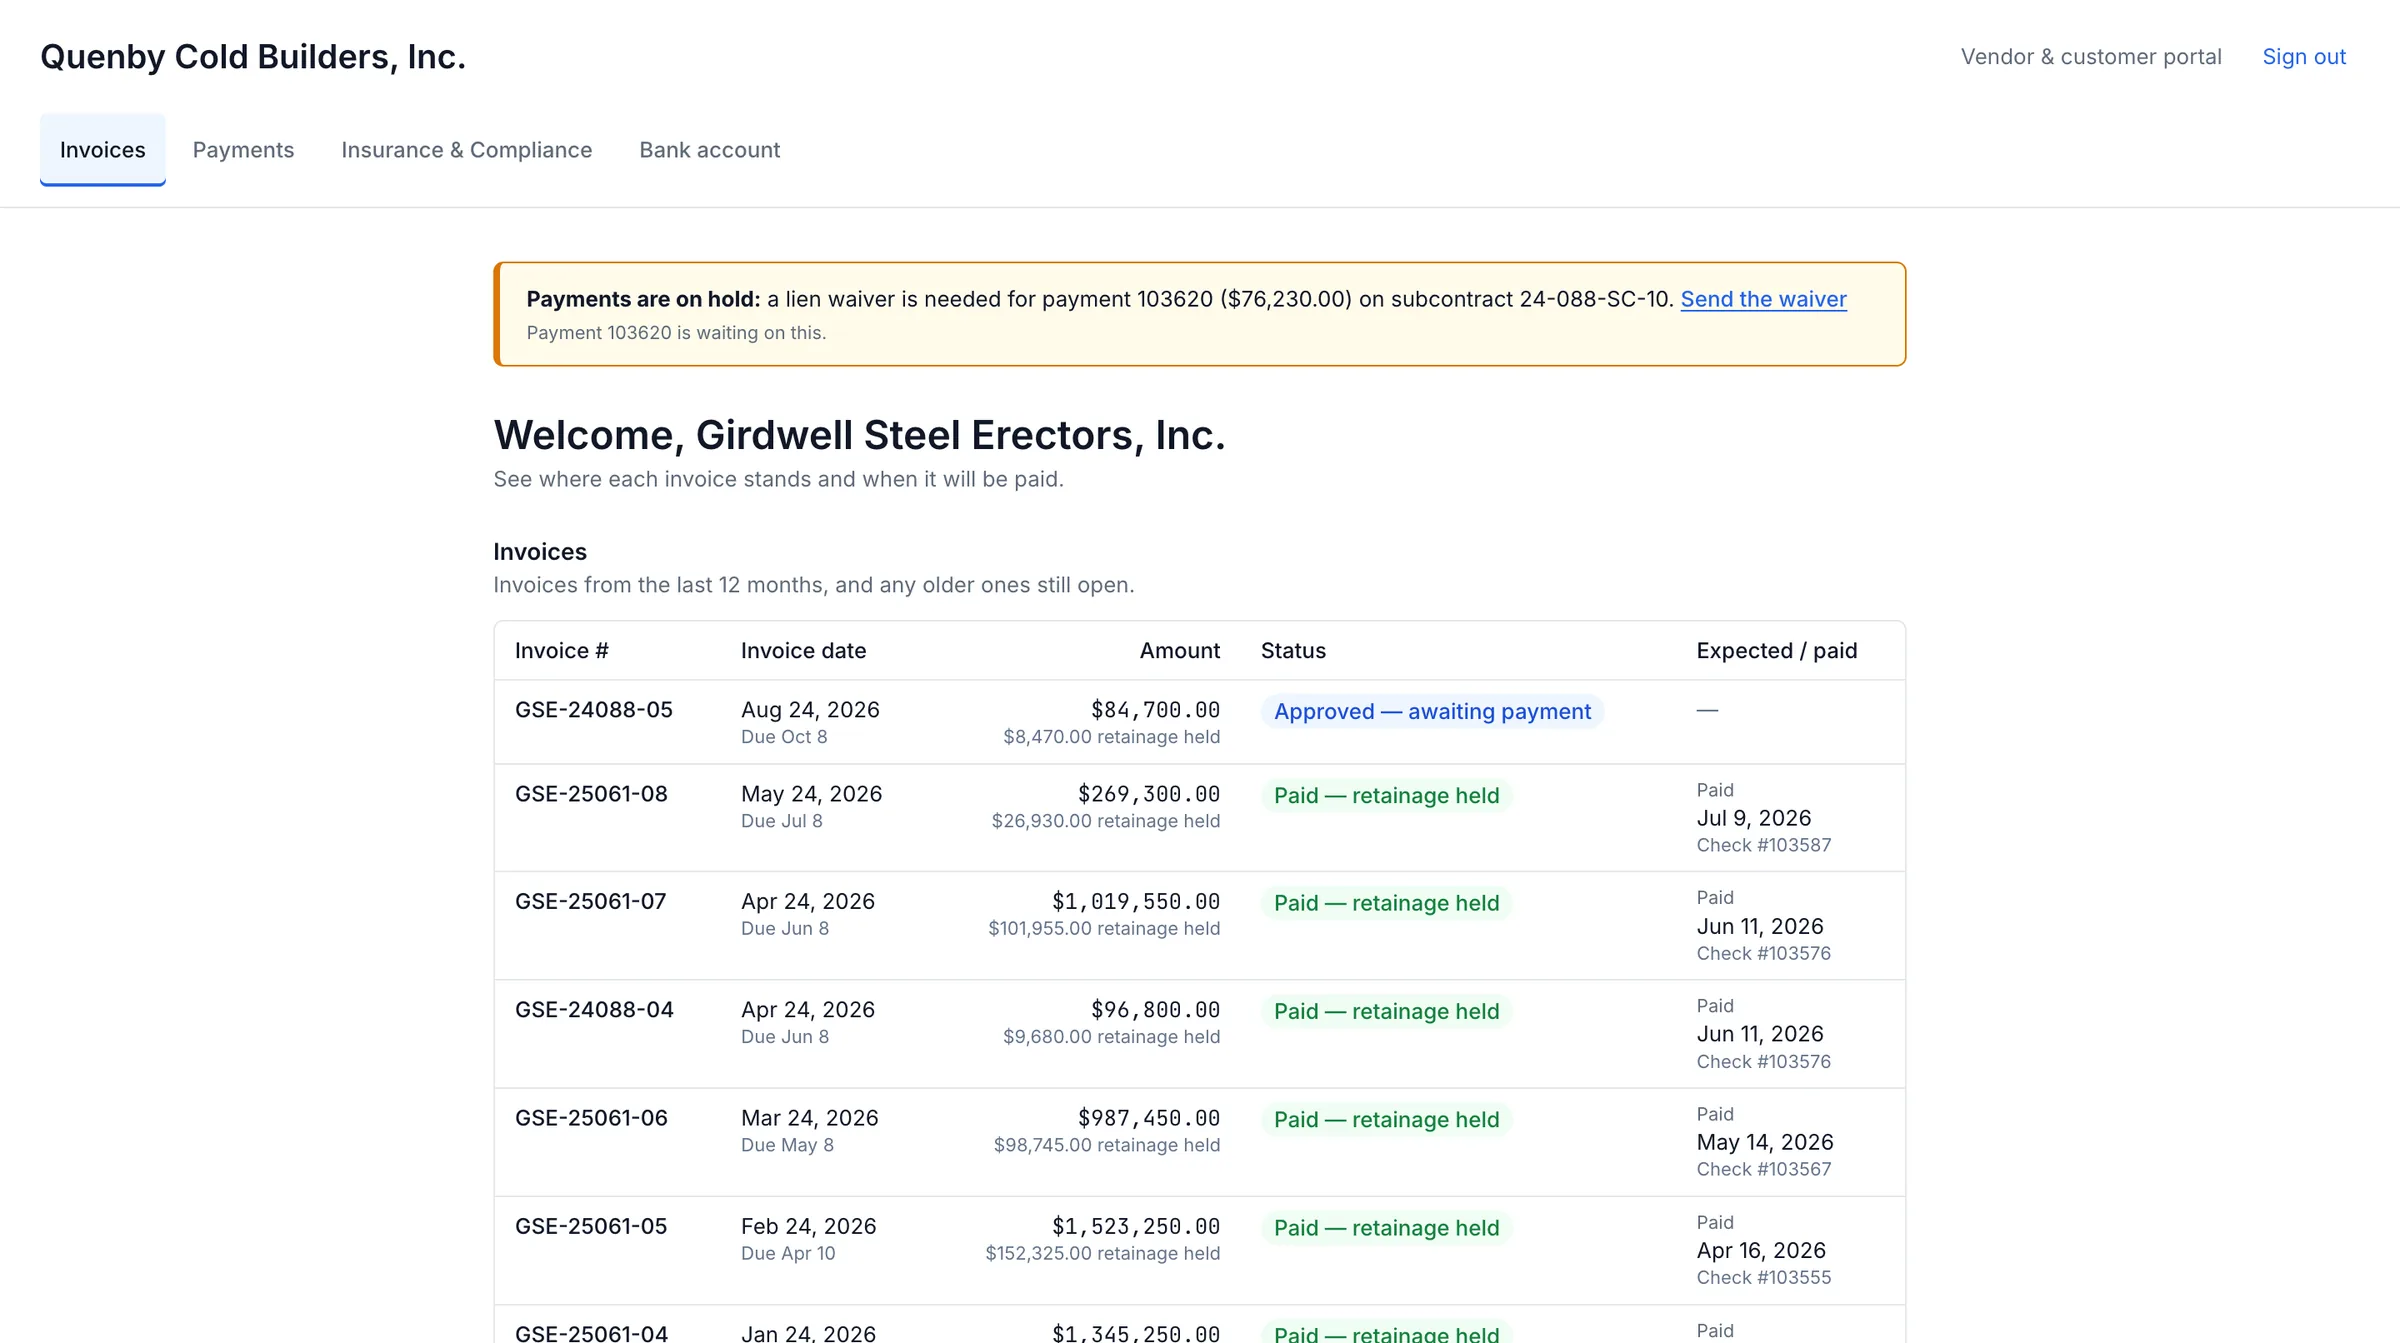The width and height of the screenshot is (2400, 1343).
Task: Click the Invoice date column header
Action: click(803, 651)
